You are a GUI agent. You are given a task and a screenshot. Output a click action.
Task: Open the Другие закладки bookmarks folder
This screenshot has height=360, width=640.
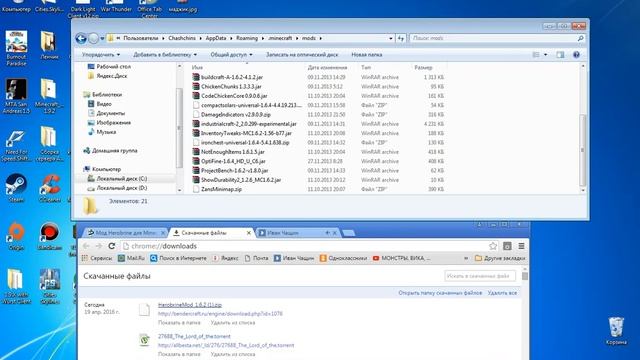click(x=500, y=258)
